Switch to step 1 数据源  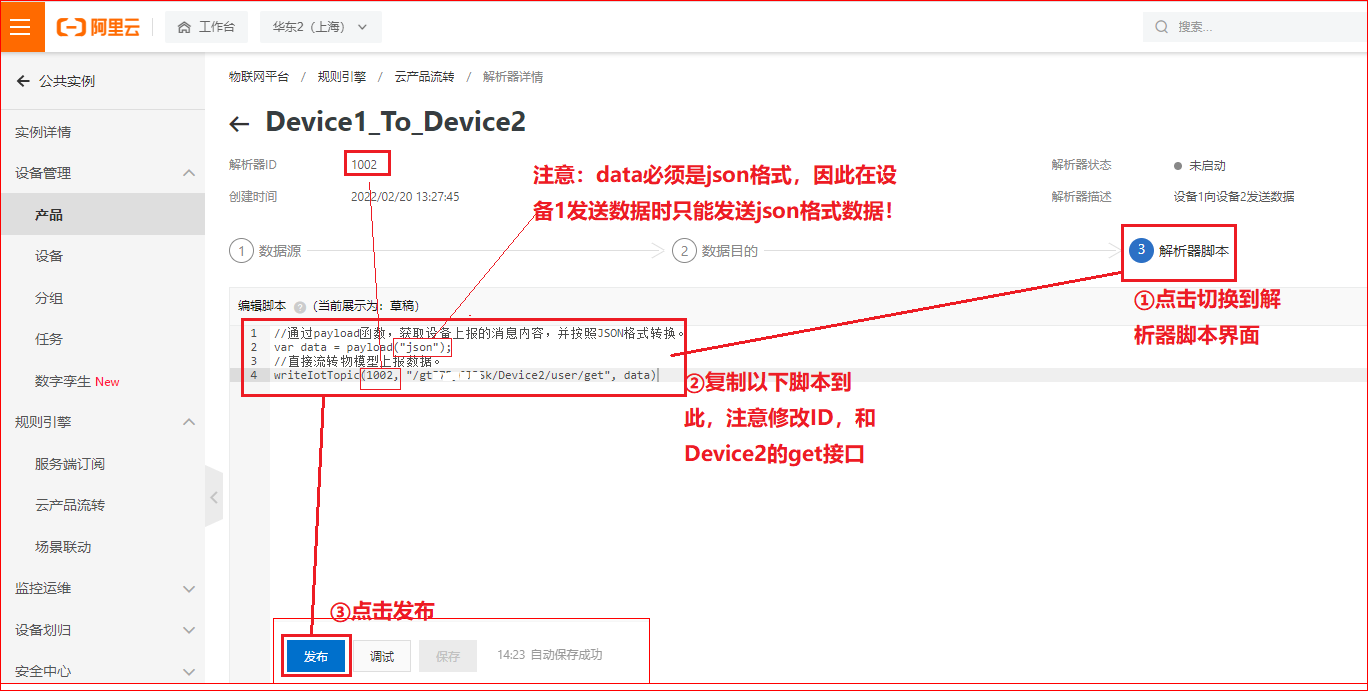[x=265, y=251]
